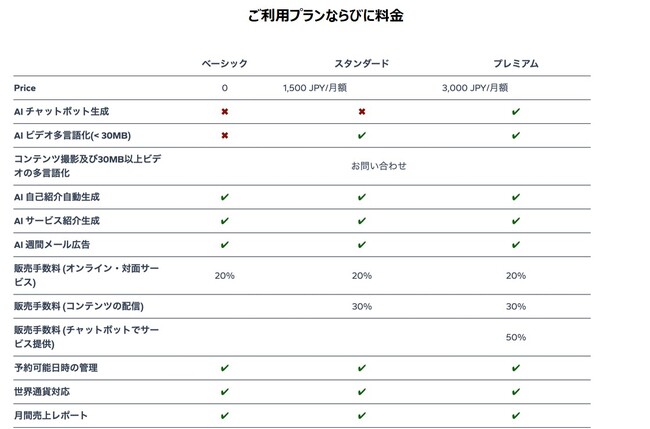Click Basic checkmark for 月間売上レポート
This screenshot has height=429, width=650.
(x=225, y=415)
